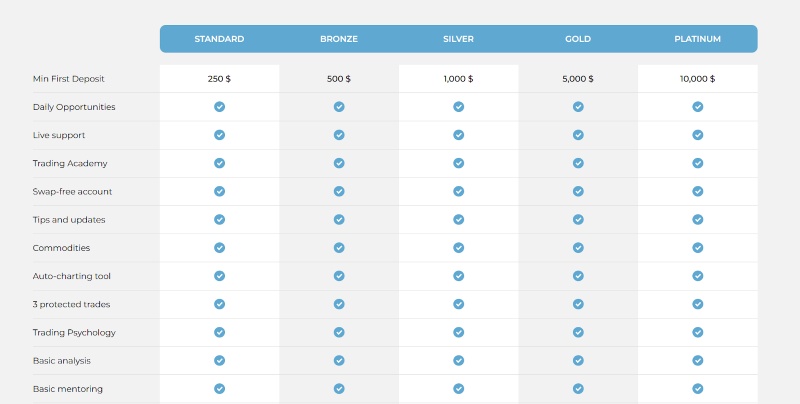Click the Silver column Trading Academy checkmark

coord(458,163)
